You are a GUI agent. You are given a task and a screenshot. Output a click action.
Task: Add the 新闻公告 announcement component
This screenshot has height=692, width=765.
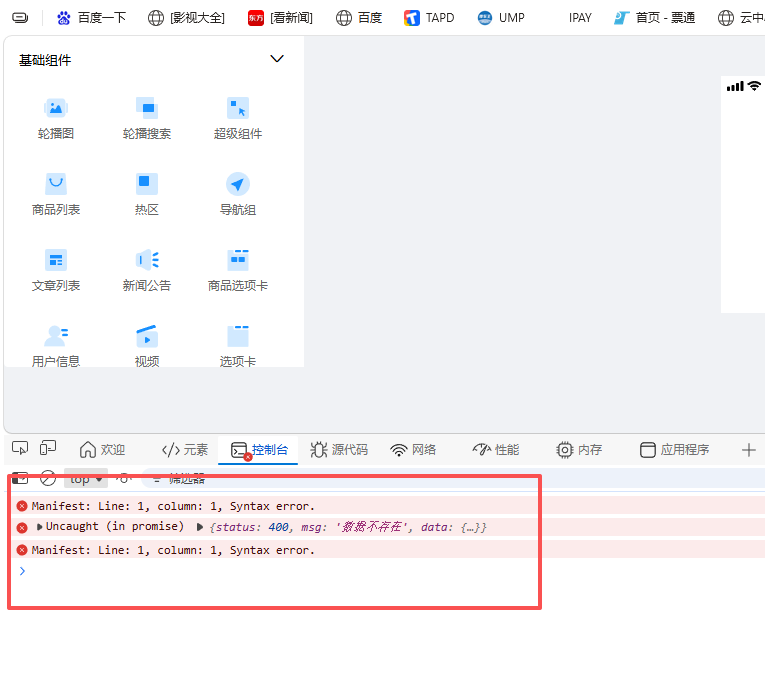[147, 271]
